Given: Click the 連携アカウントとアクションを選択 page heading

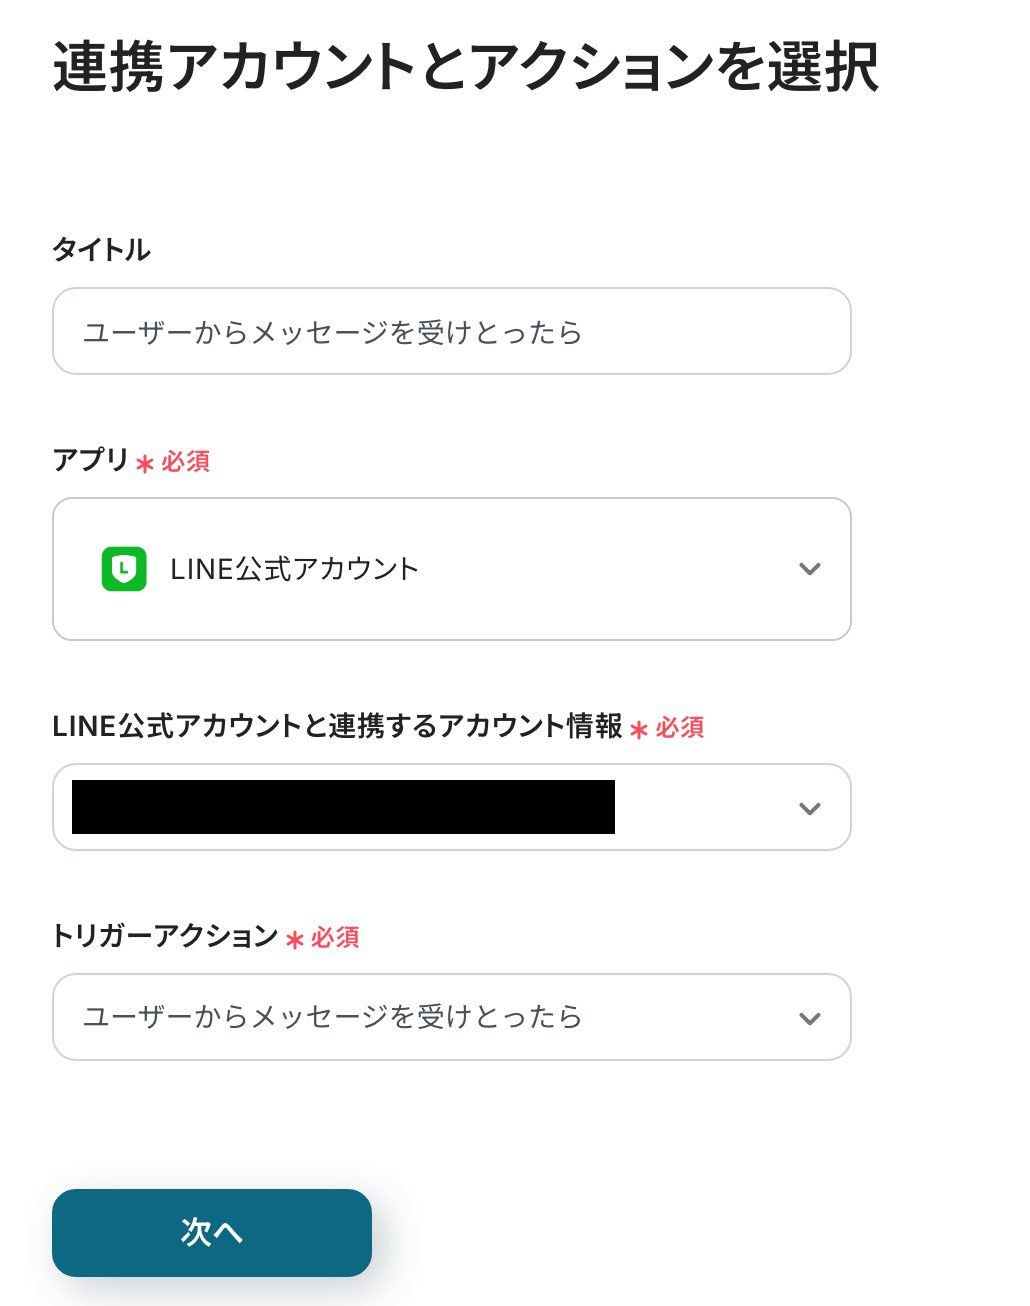Looking at the screenshot, I should point(465,68).
